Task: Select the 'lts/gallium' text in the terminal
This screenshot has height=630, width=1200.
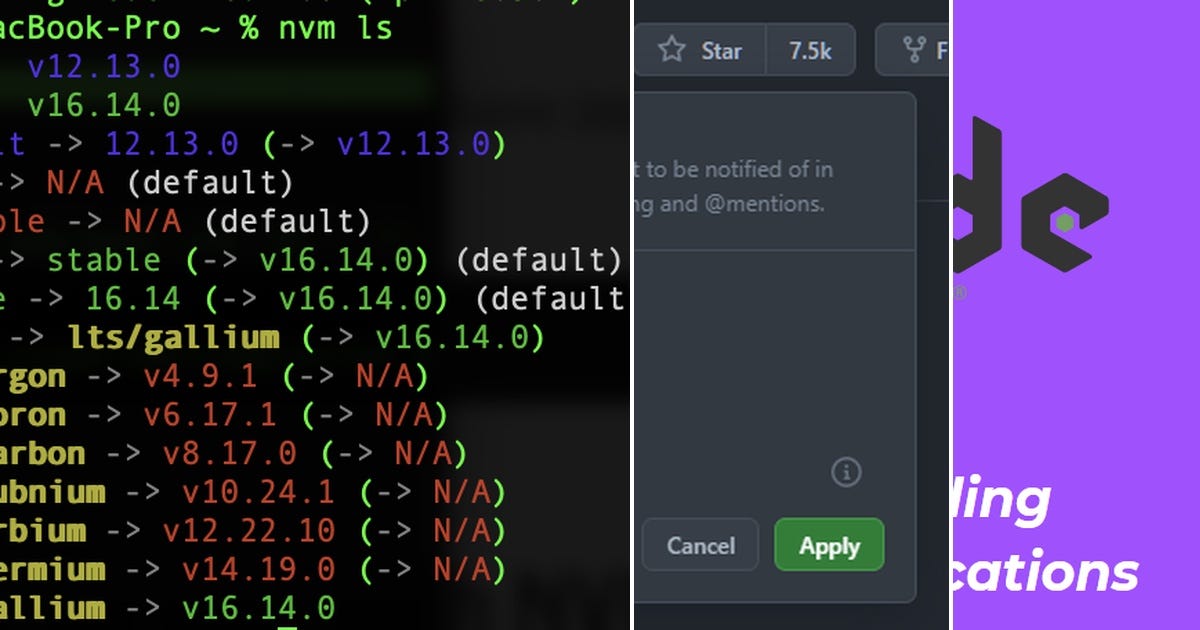Action: tap(173, 337)
